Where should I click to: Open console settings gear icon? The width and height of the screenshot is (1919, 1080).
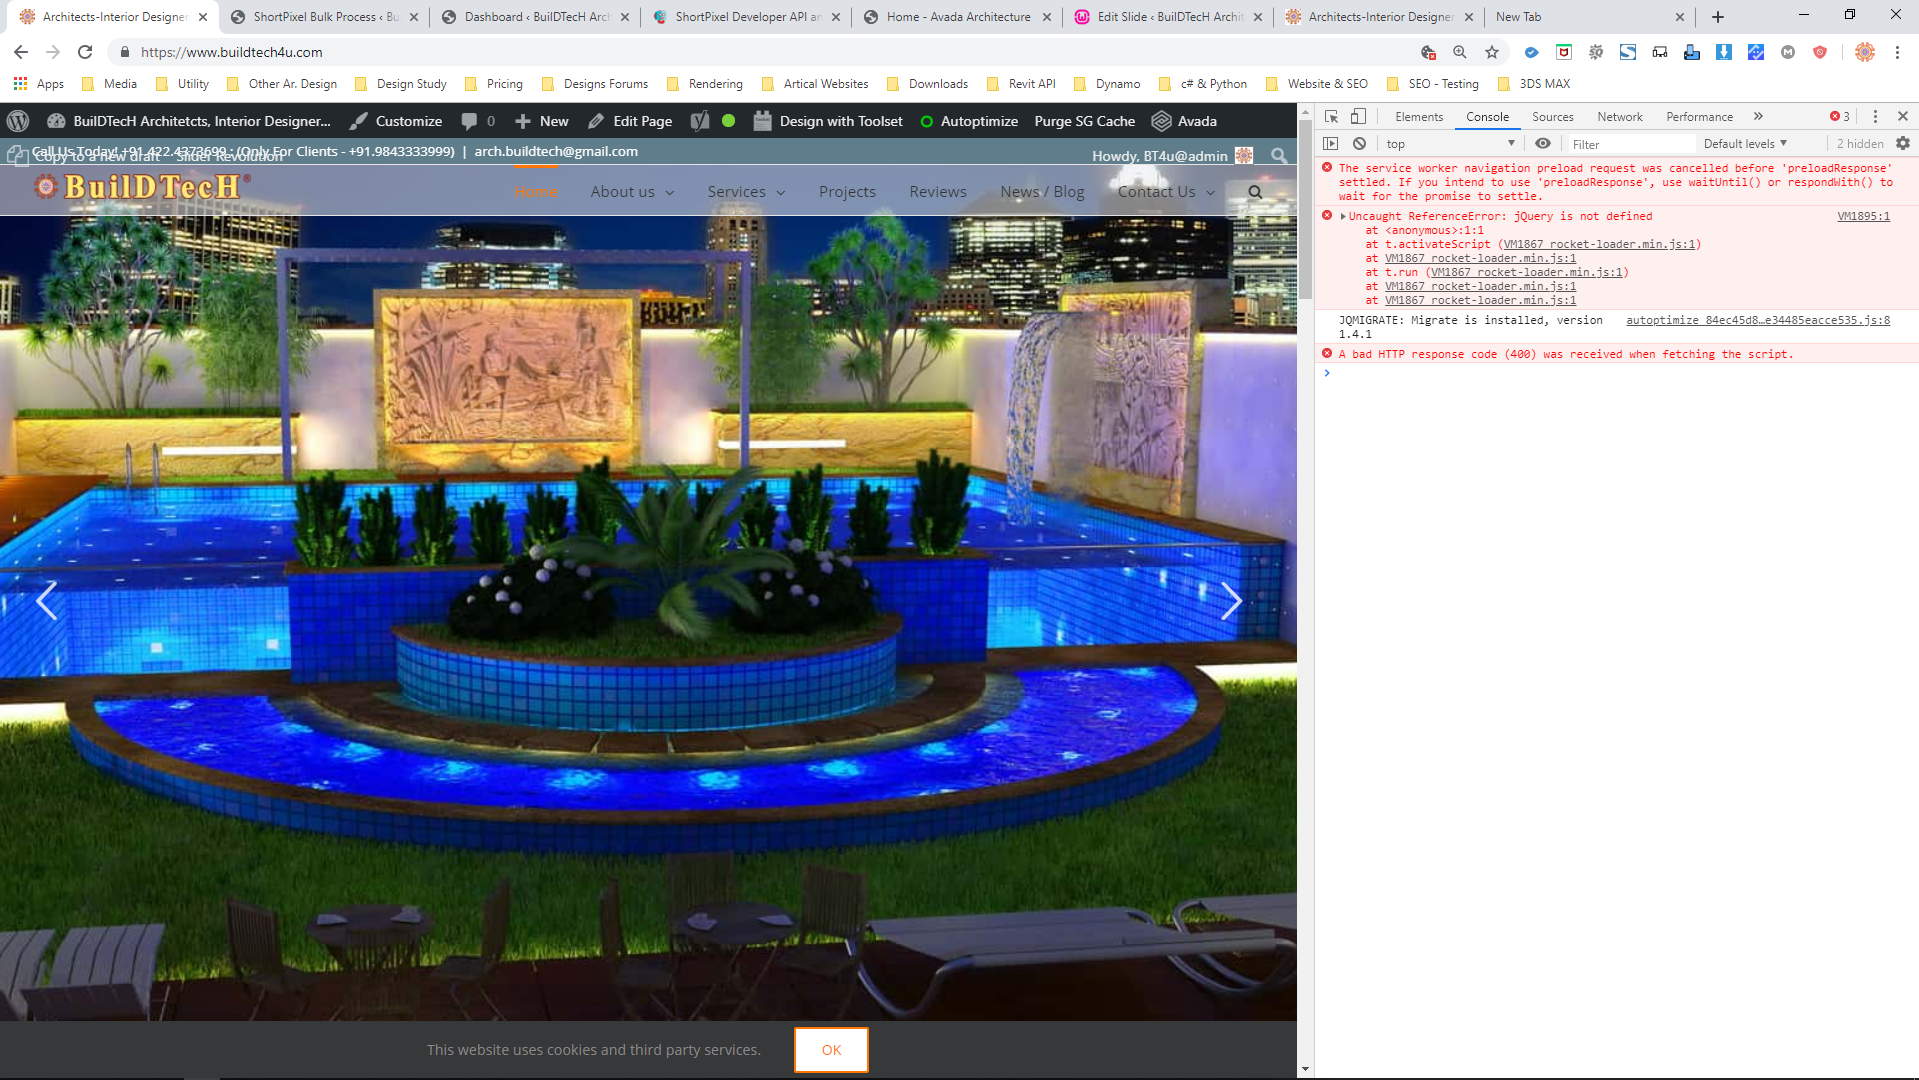1903,144
